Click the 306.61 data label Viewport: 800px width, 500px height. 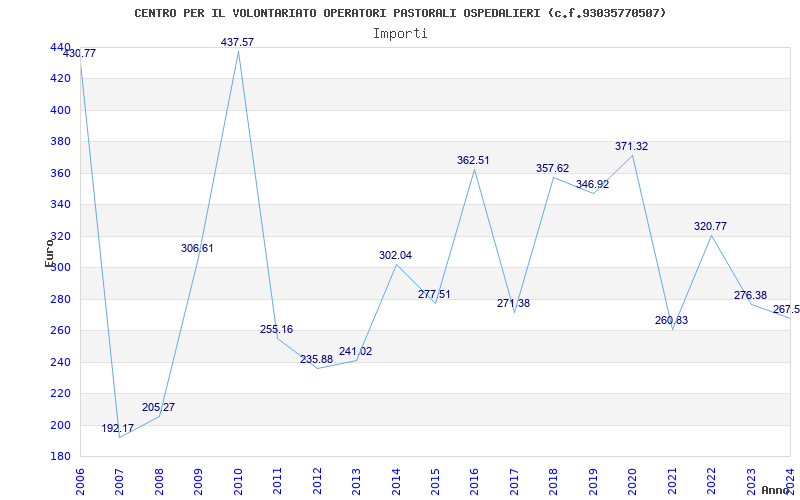click(x=197, y=248)
